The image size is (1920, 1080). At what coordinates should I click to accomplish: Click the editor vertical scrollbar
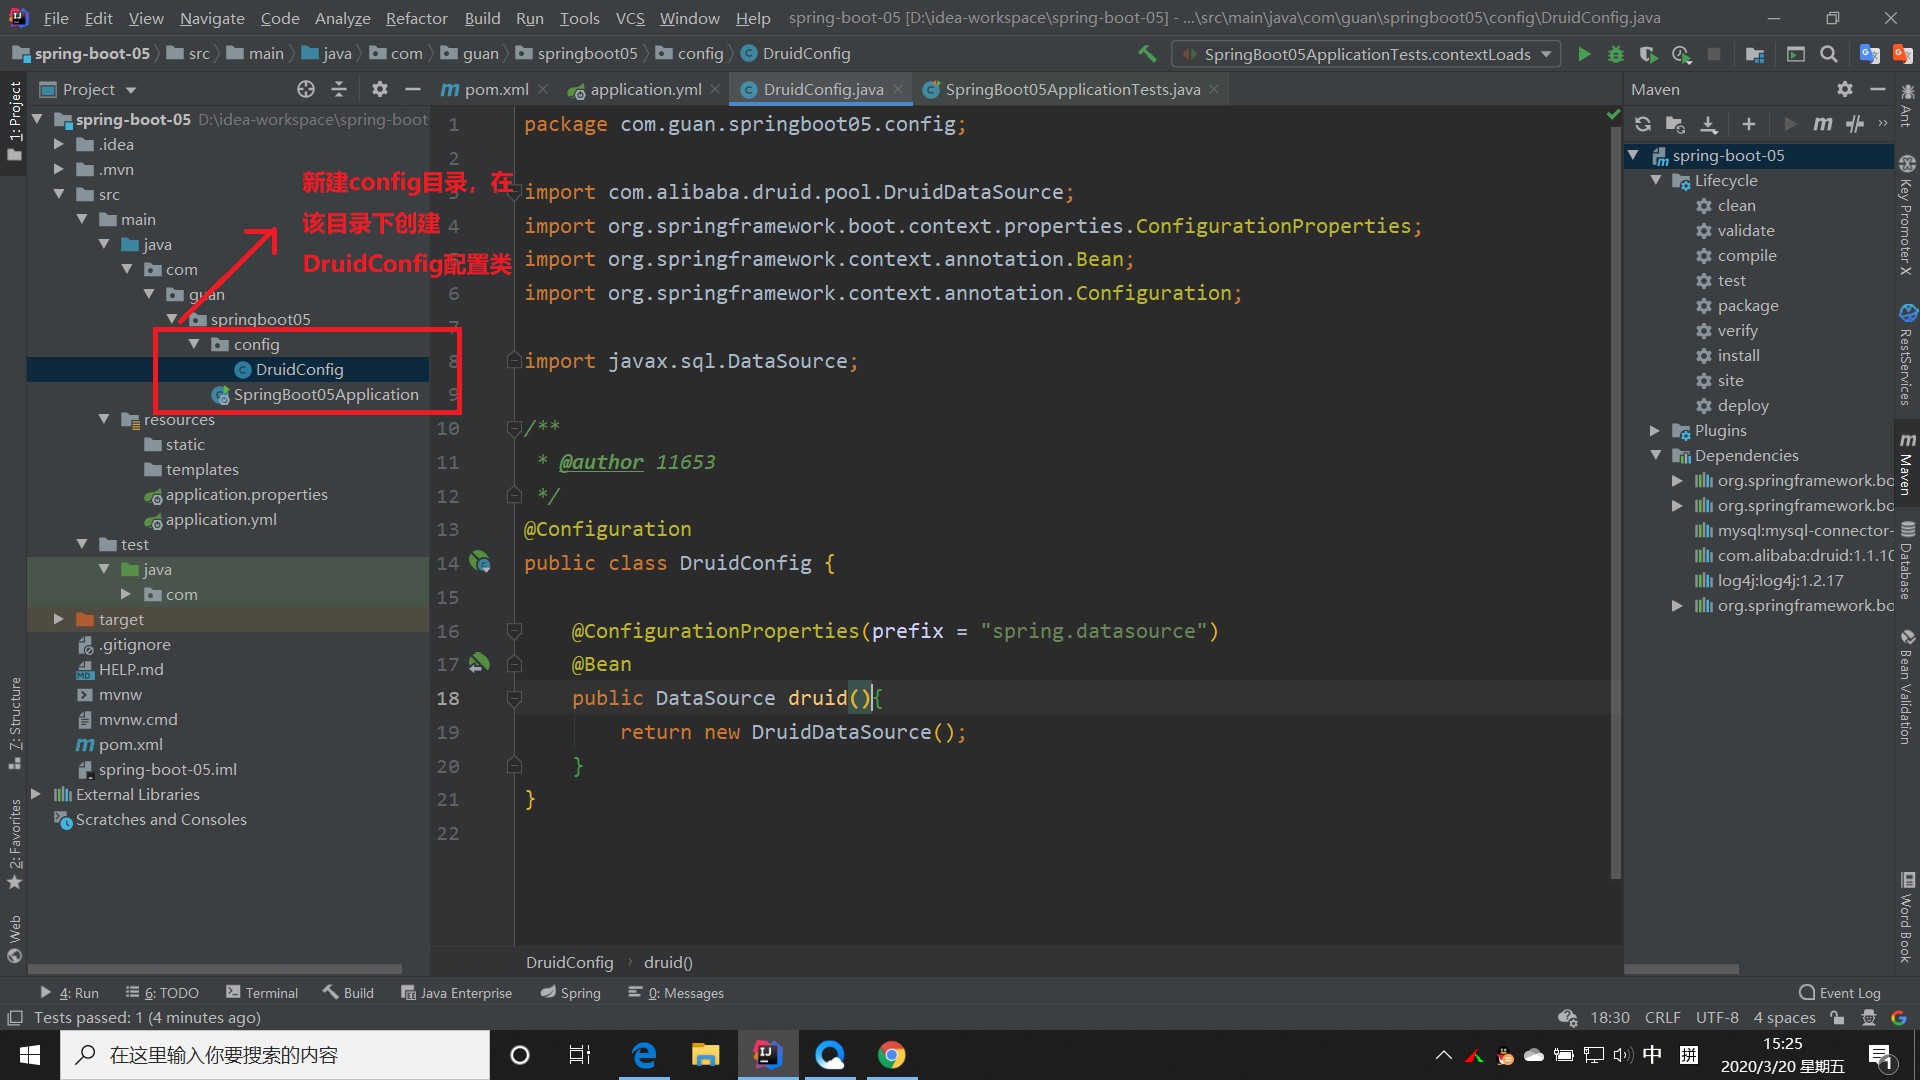[1615, 500]
